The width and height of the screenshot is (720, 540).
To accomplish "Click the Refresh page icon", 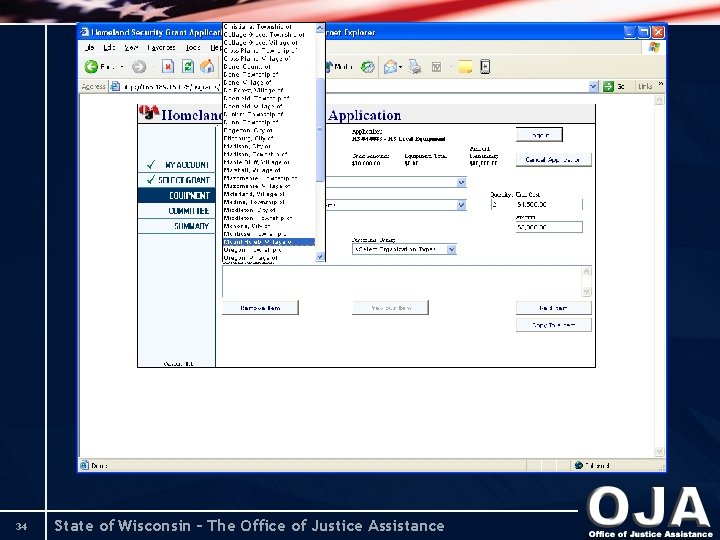I will (x=188, y=67).
